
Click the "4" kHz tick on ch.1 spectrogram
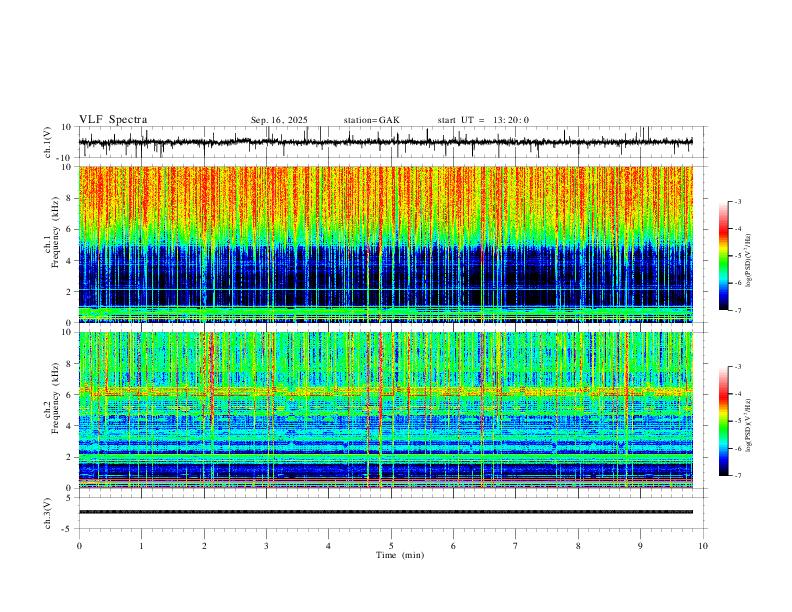pos(70,261)
